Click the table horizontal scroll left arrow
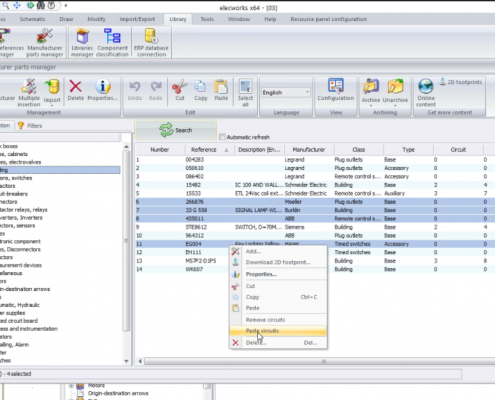The width and height of the screenshot is (495, 400). 140,361
